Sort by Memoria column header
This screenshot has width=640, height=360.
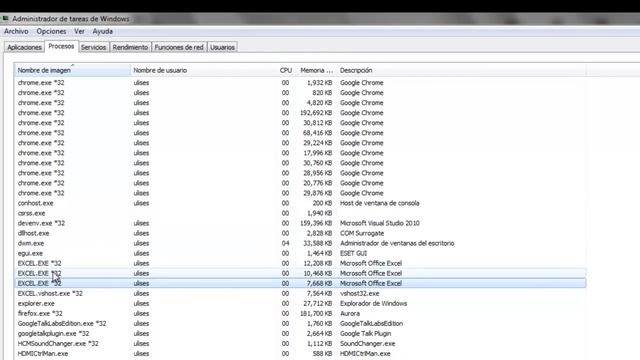316,70
